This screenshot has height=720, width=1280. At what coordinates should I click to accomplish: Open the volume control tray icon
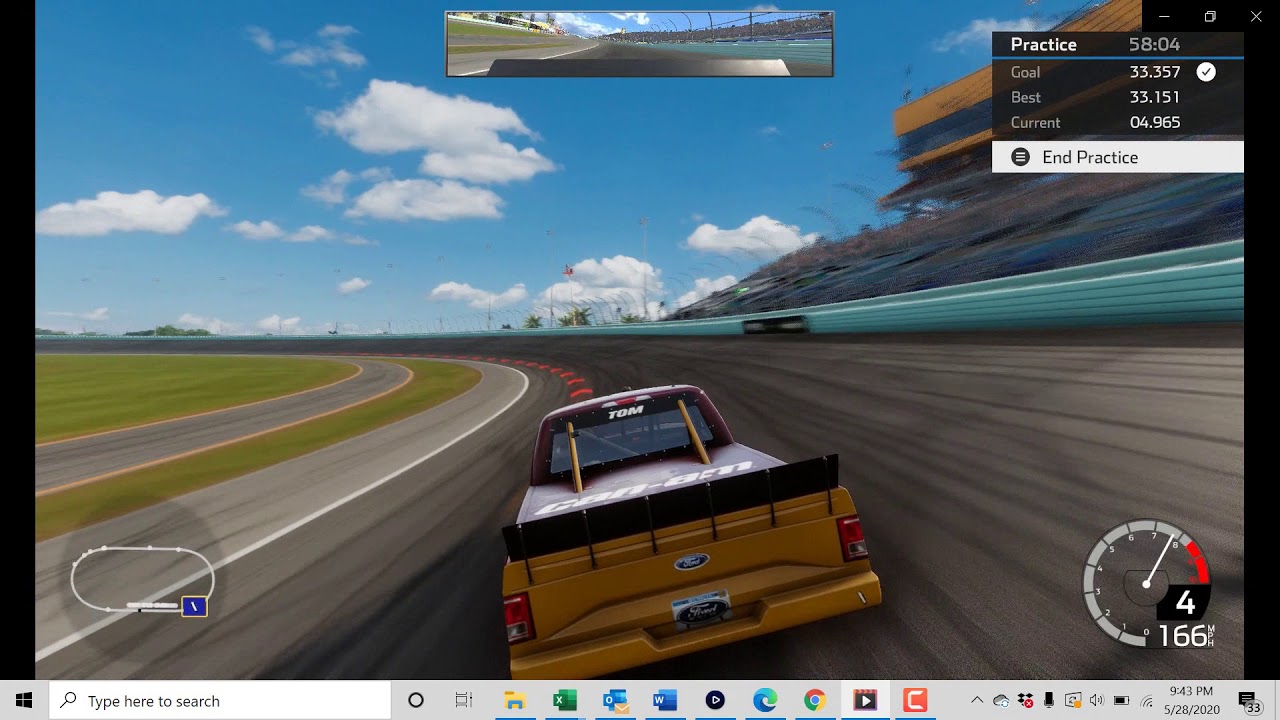[x=1097, y=701]
